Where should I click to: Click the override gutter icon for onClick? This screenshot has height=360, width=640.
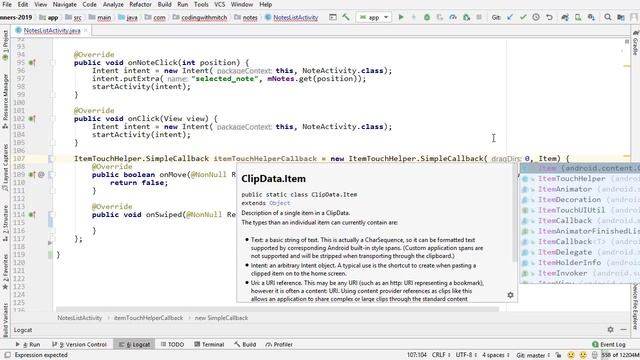(32, 118)
